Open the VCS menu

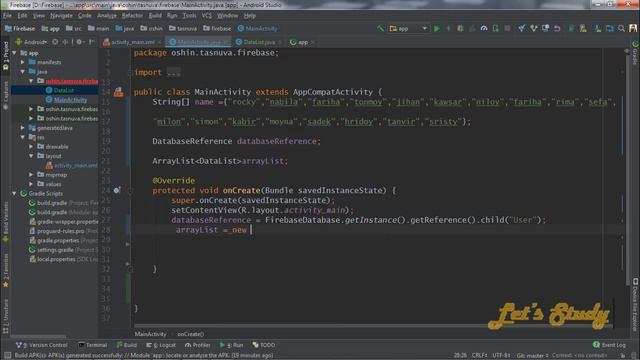click(x=207, y=16)
